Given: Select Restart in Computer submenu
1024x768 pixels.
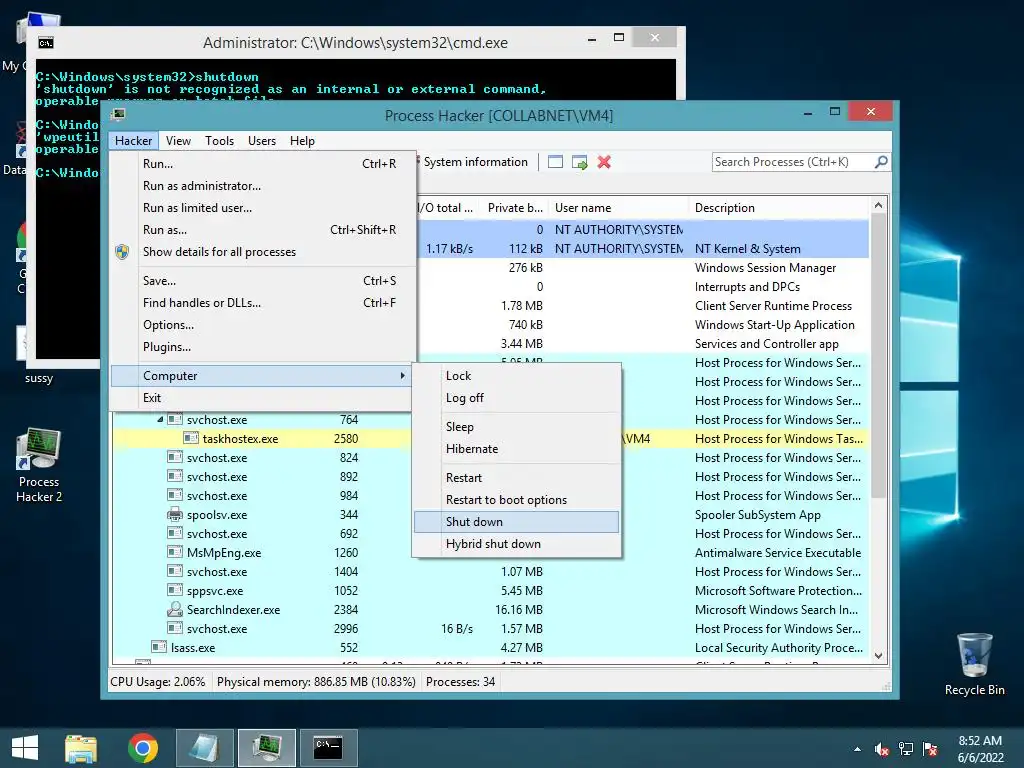Looking at the screenshot, I should (517, 478).
